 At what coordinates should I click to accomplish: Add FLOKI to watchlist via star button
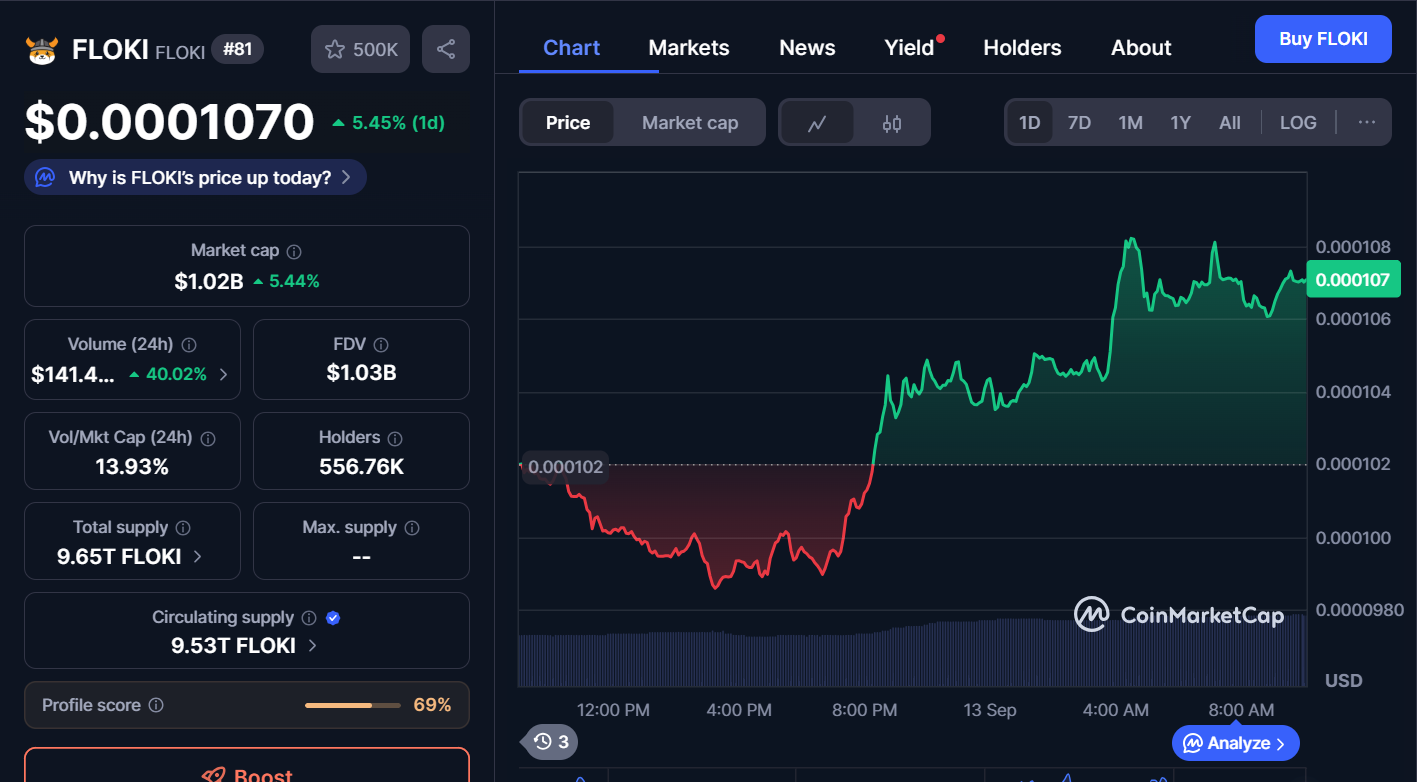pyautogui.click(x=361, y=49)
